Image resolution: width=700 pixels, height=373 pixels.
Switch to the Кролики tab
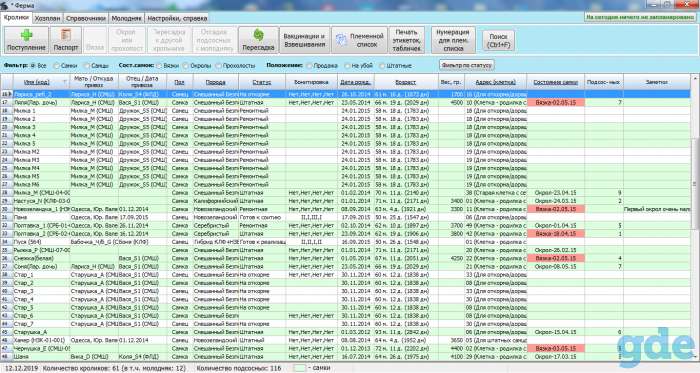(x=16, y=17)
